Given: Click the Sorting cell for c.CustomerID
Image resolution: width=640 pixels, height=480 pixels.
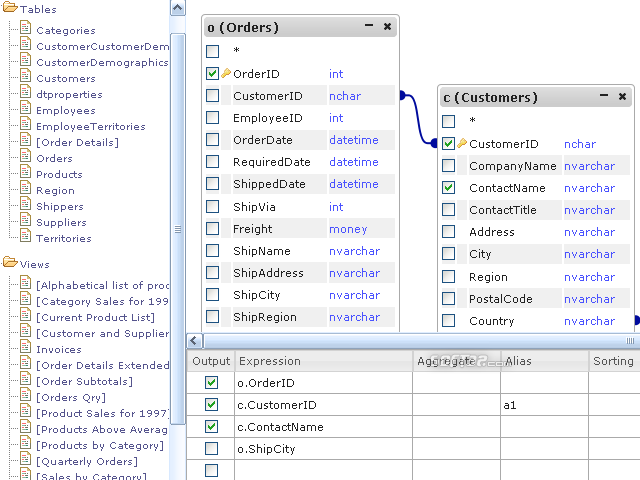Looking at the screenshot, I should click(614, 405).
